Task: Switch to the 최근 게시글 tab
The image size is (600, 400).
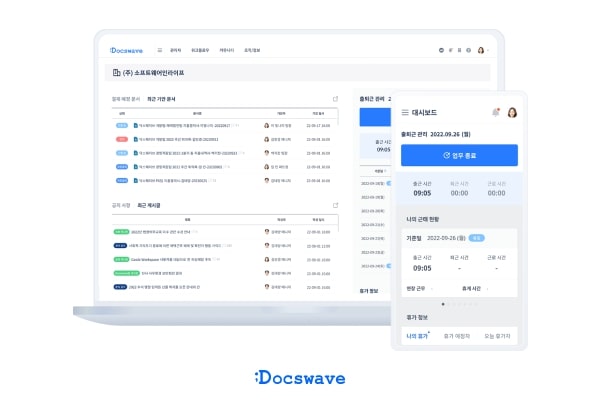Action: point(147,205)
